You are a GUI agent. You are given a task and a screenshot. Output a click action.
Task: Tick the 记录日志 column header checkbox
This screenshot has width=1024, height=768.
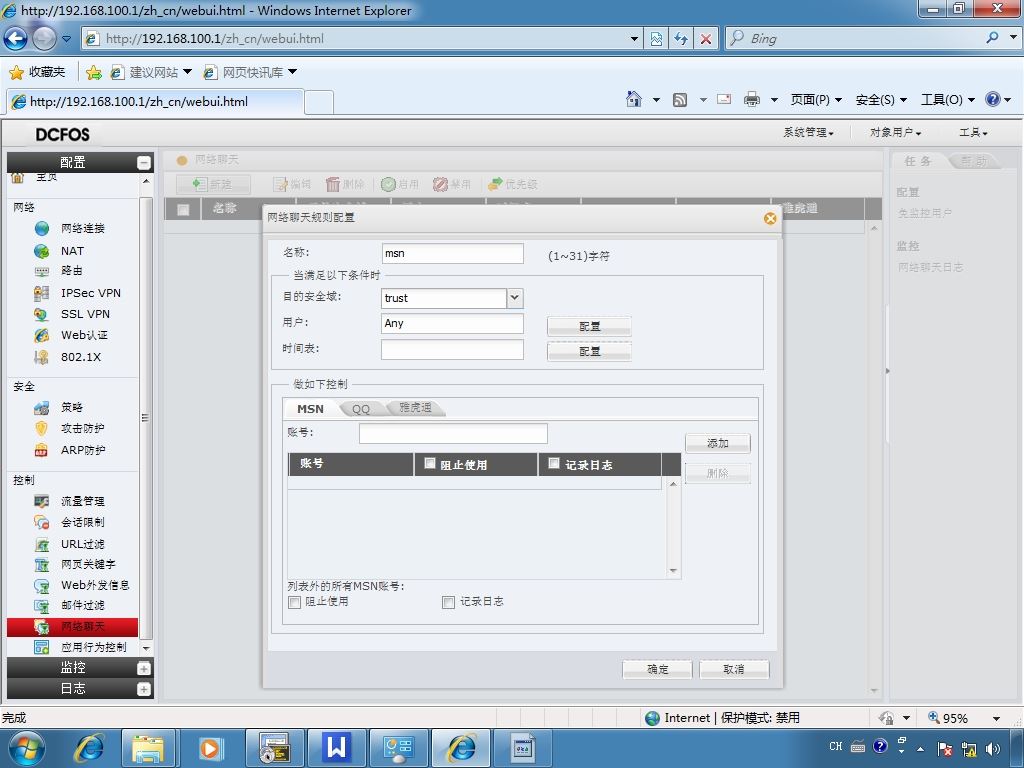click(554, 463)
